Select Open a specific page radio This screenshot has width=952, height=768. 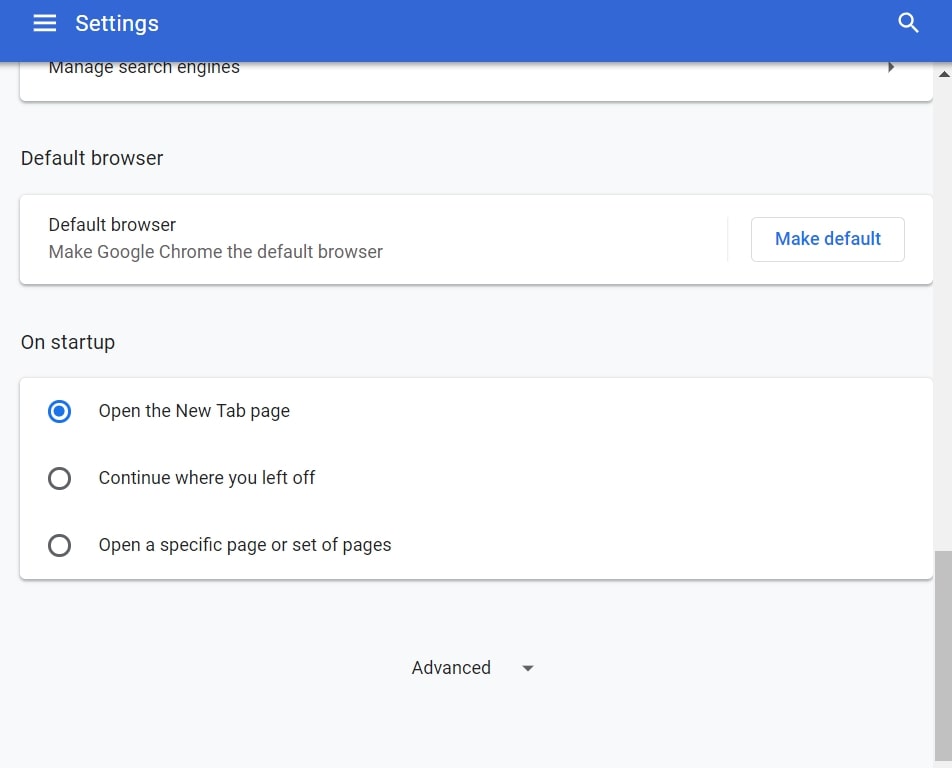tap(60, 545)
